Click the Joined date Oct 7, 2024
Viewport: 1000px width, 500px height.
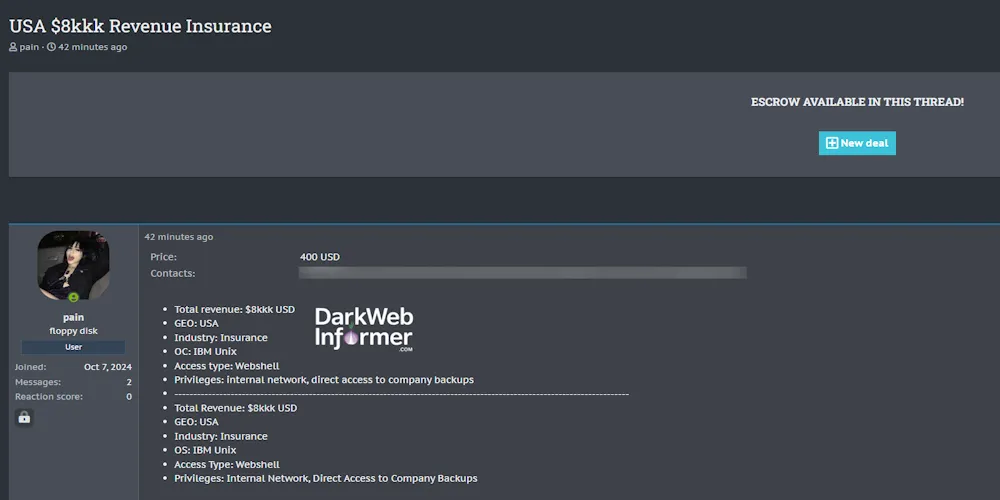tap(107, 367)
